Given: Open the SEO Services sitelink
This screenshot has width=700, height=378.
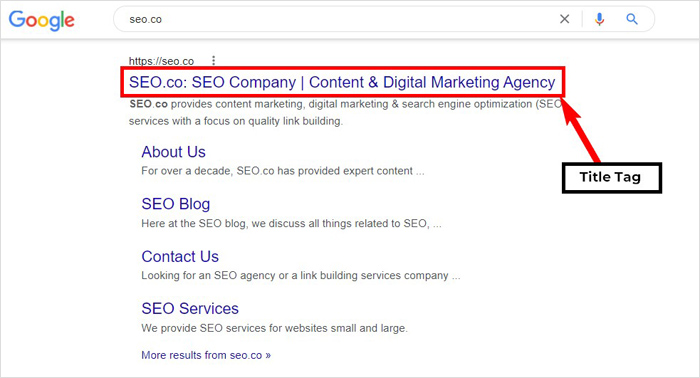Looking at the screenshot, I should tap(190, 308).
